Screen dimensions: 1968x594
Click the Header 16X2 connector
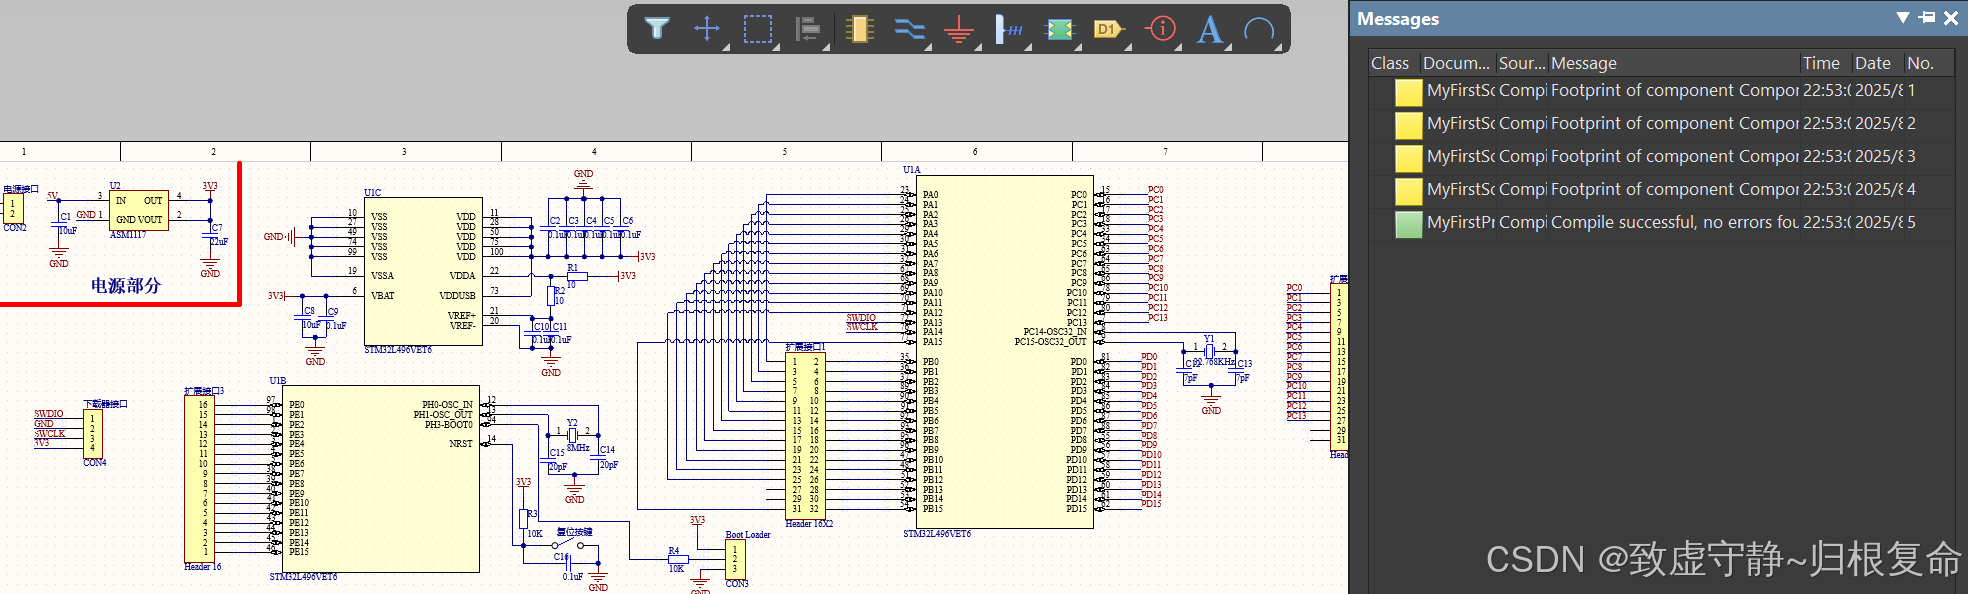coord(806,436)
